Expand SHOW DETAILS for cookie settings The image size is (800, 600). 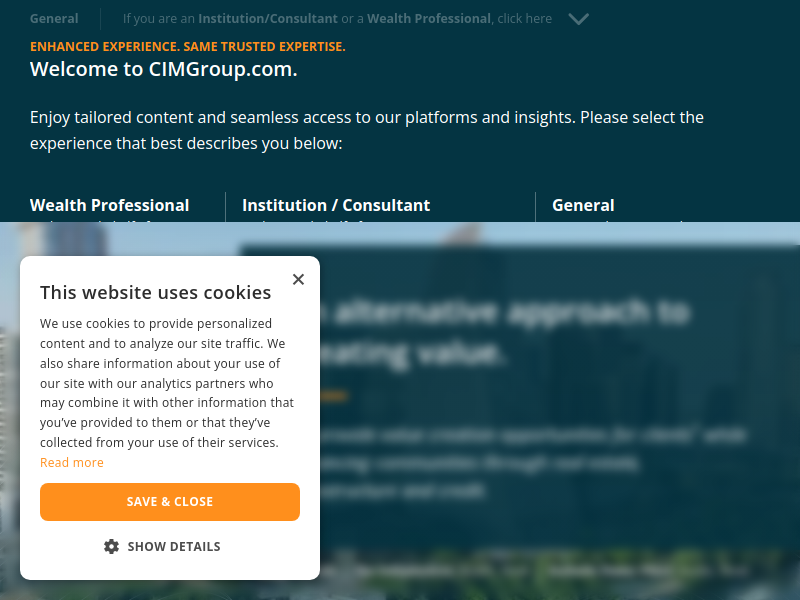click(x=162, y=546)
